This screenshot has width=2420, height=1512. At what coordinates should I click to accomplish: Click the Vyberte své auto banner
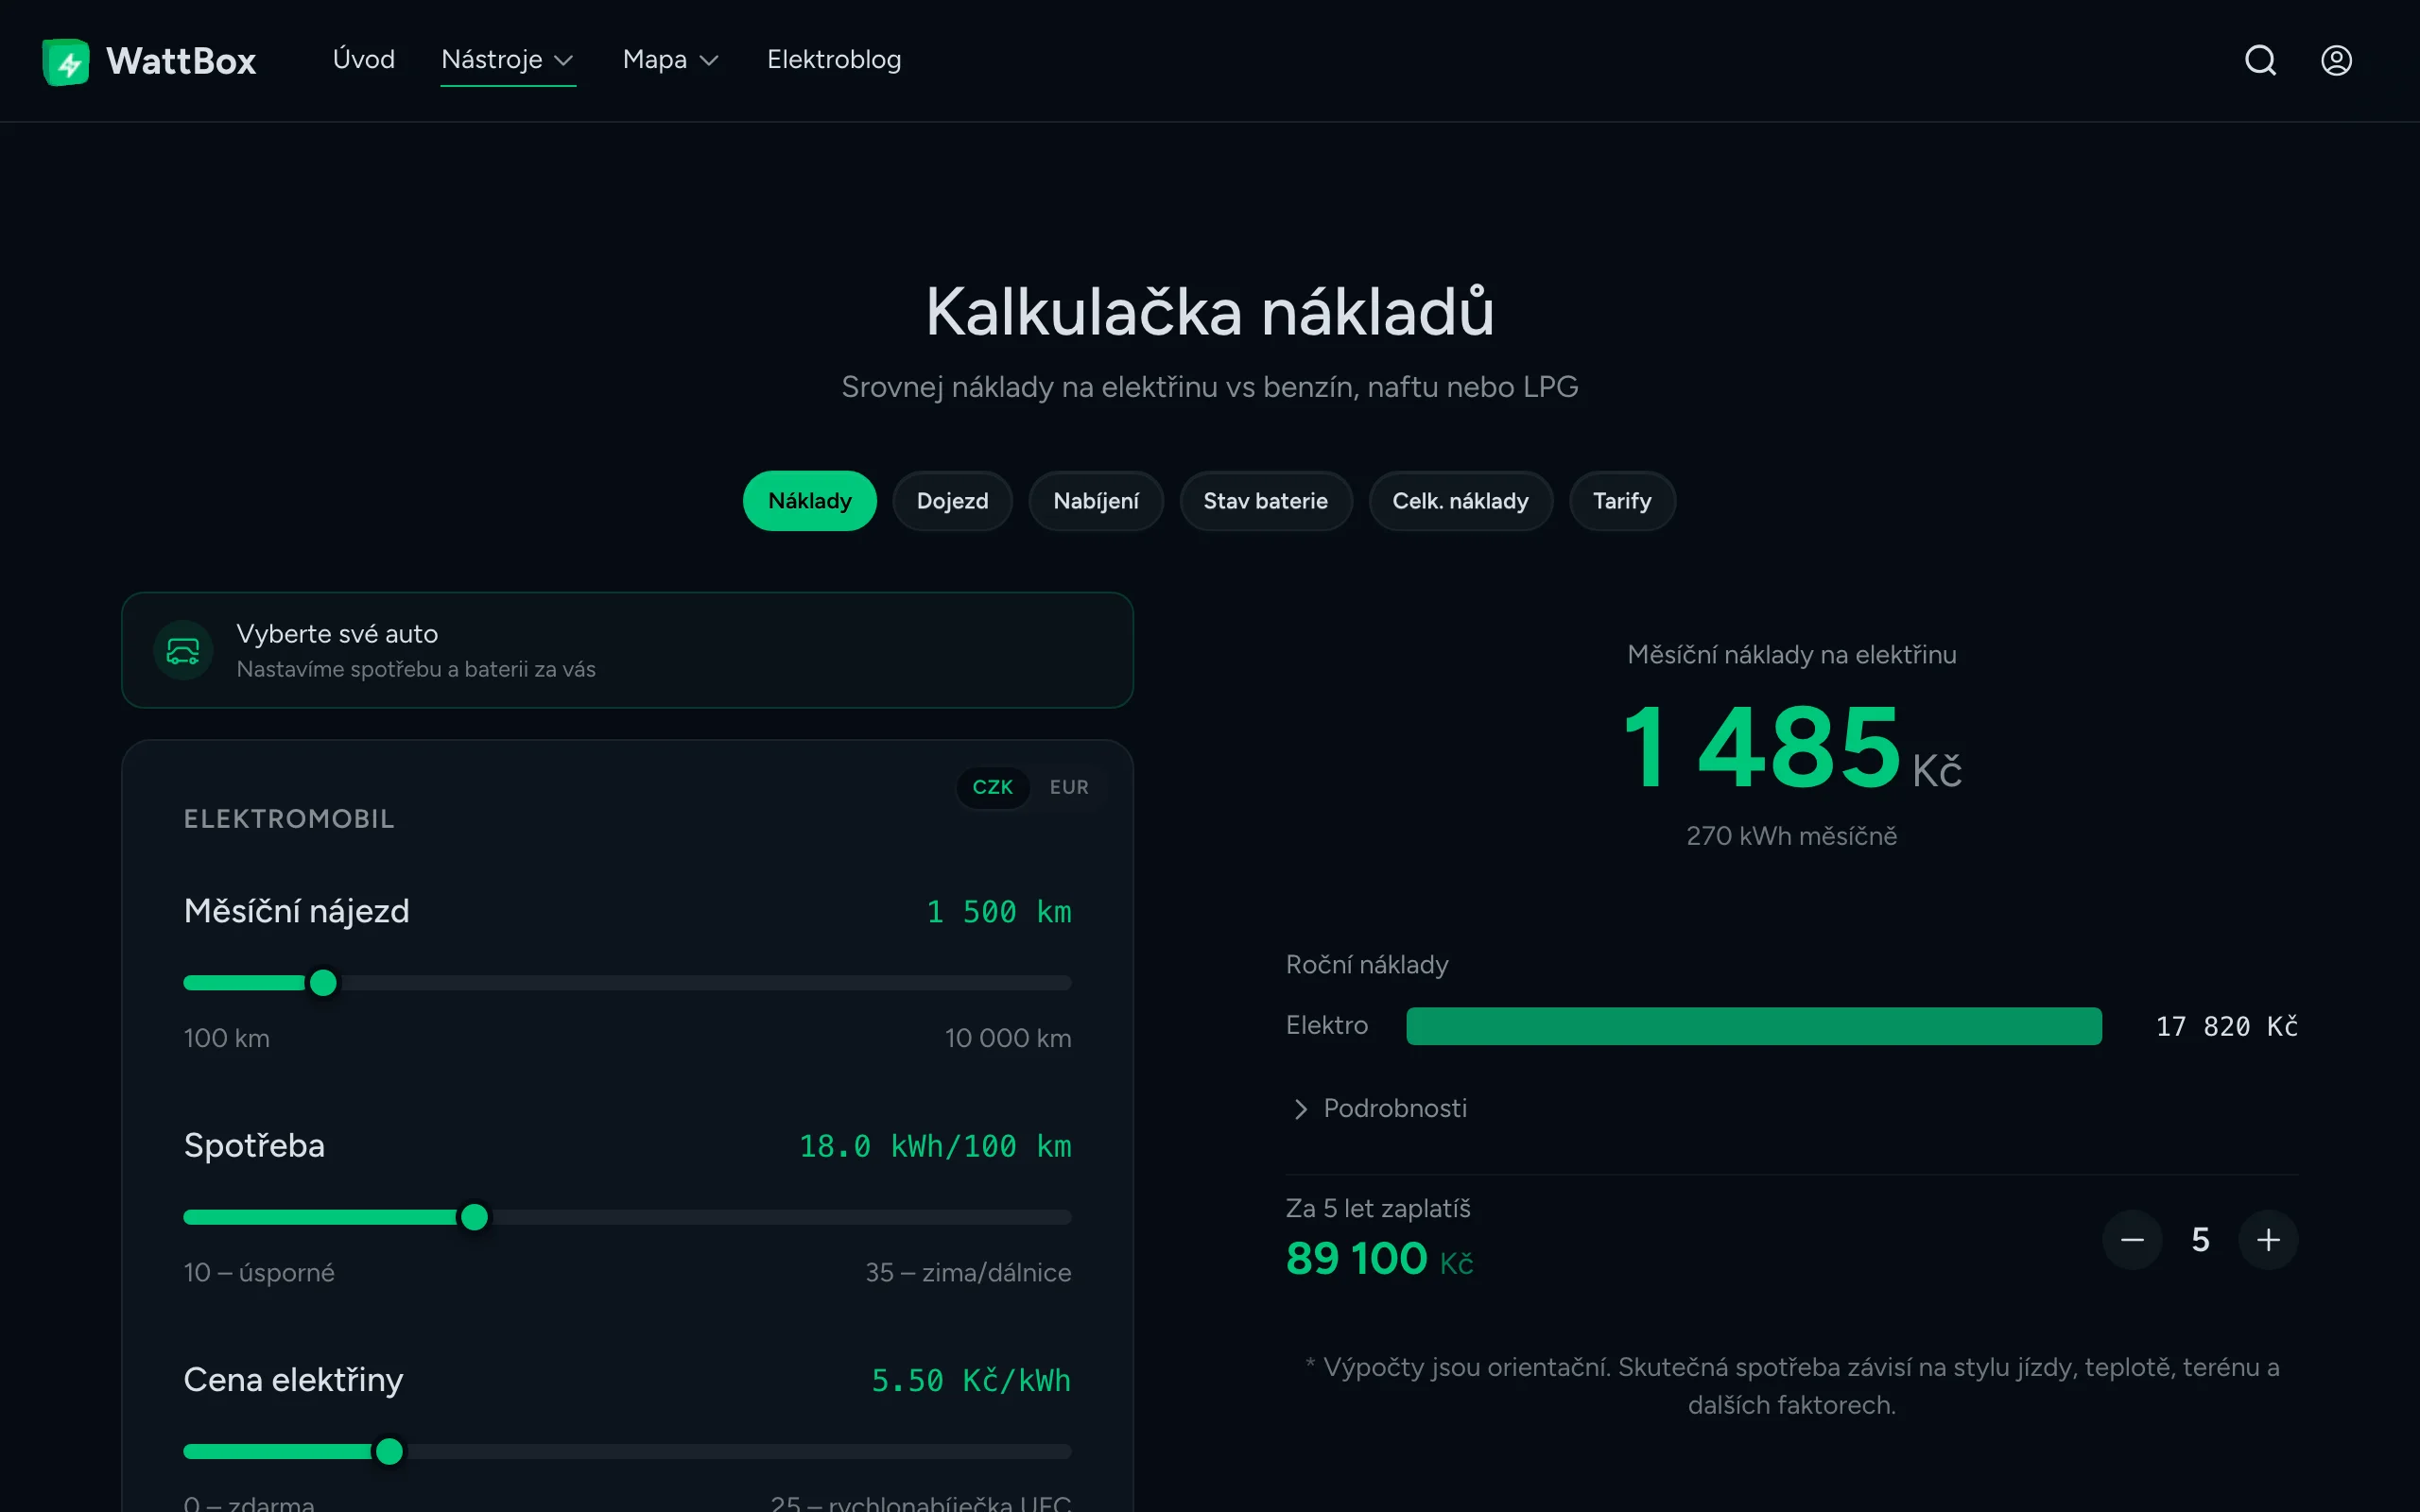pyautogui.click(x=627, y=650)
